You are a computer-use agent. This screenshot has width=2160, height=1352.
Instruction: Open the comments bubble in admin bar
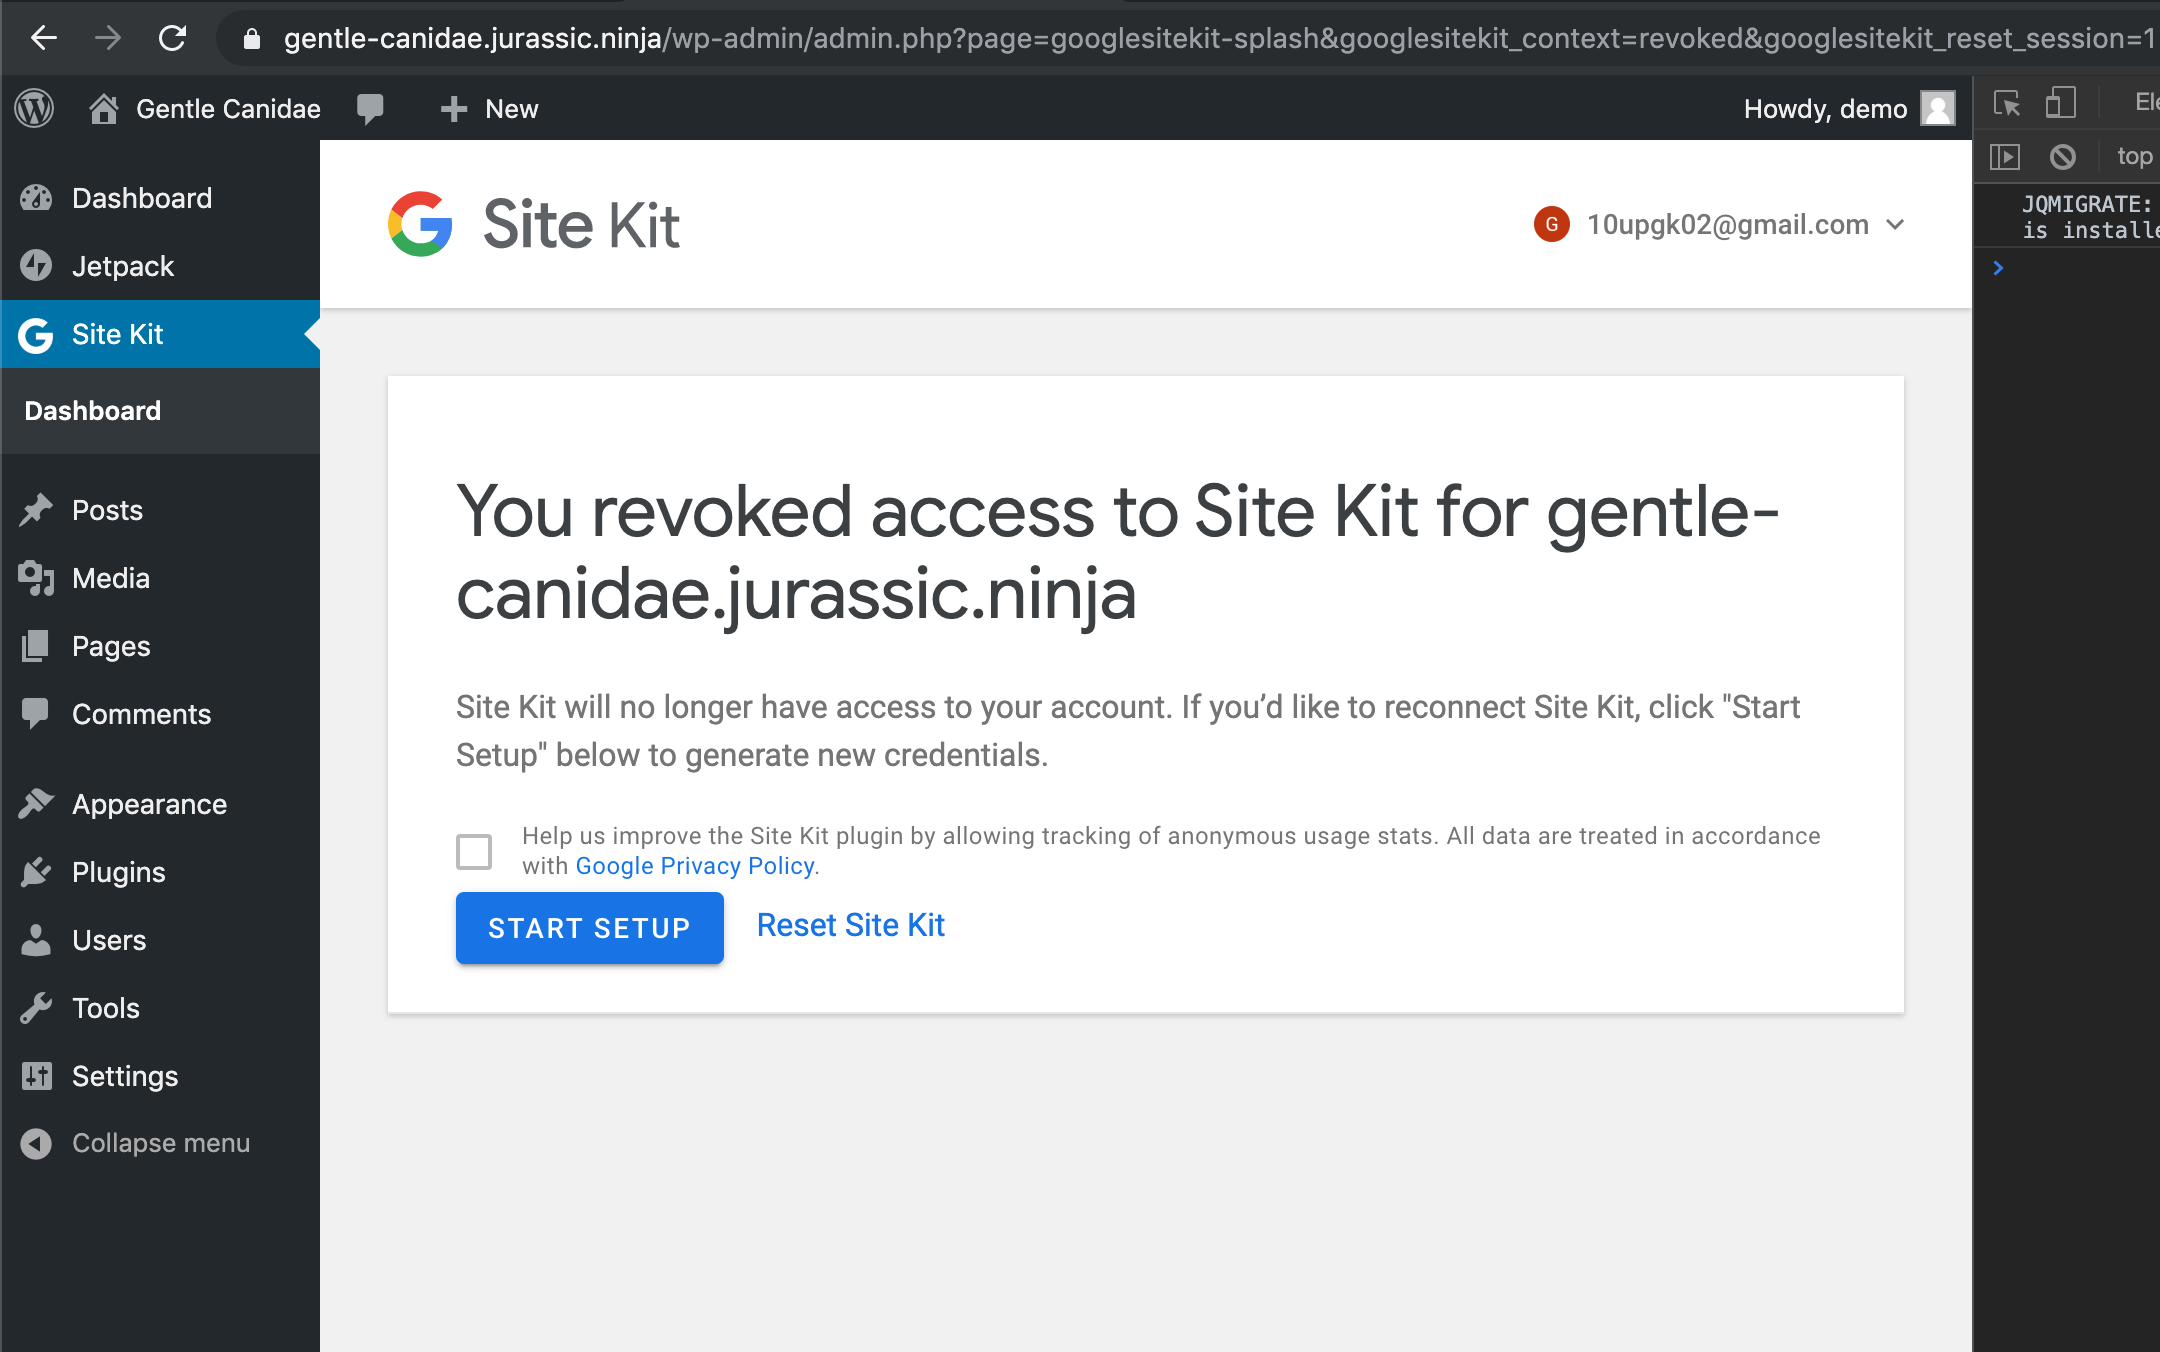pos(370,108)
